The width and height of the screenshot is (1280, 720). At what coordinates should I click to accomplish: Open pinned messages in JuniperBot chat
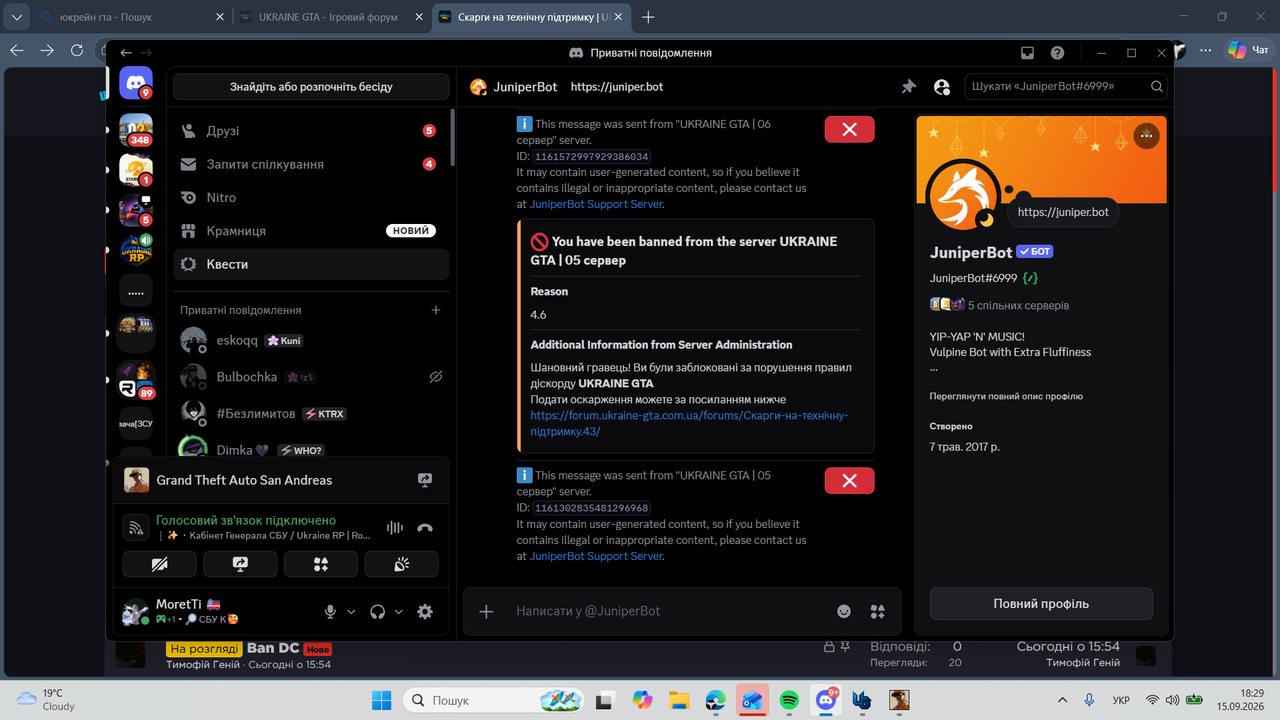click(x=908, y=87)
